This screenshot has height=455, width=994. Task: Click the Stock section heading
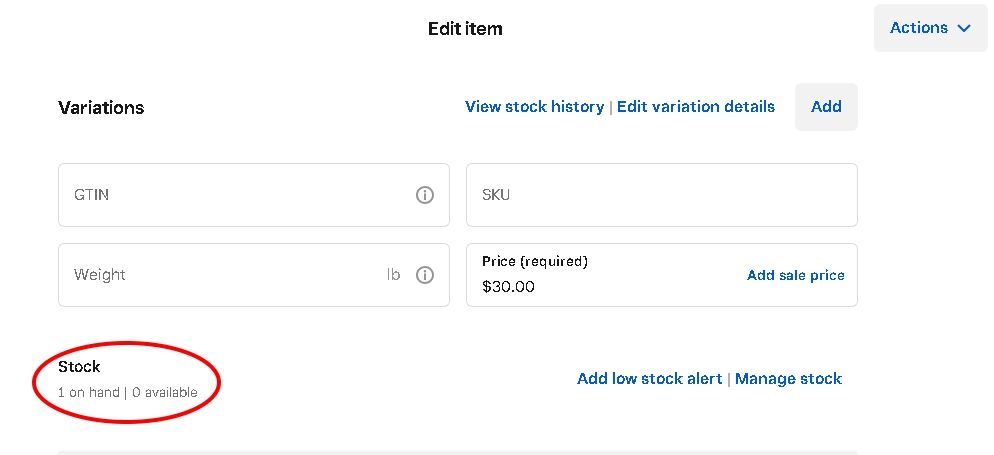click(79, 367)
